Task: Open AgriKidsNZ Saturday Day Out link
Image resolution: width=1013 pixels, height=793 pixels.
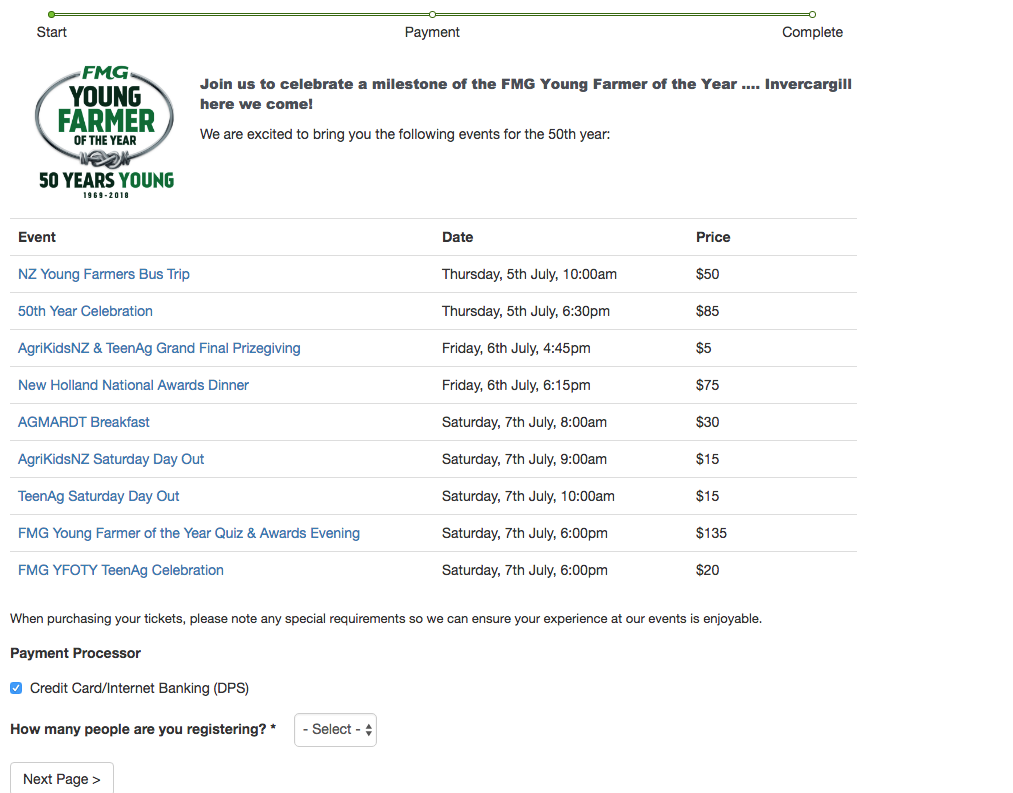Action: pos(111,459)
